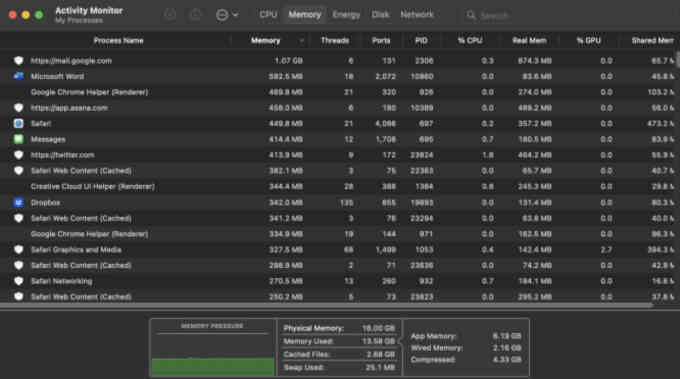The width and height of the screenshot is (680, 379).
Task: Click the 582.5 MB memory value
Action: pyautogui.click(x=285, y=76)
